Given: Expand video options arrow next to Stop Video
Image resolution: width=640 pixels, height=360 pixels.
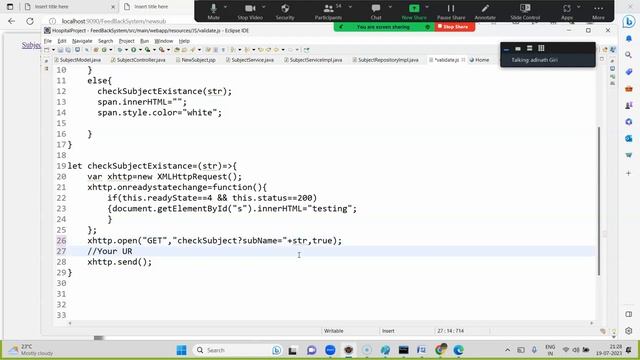Looking at the screenshot, I should 264,7.
